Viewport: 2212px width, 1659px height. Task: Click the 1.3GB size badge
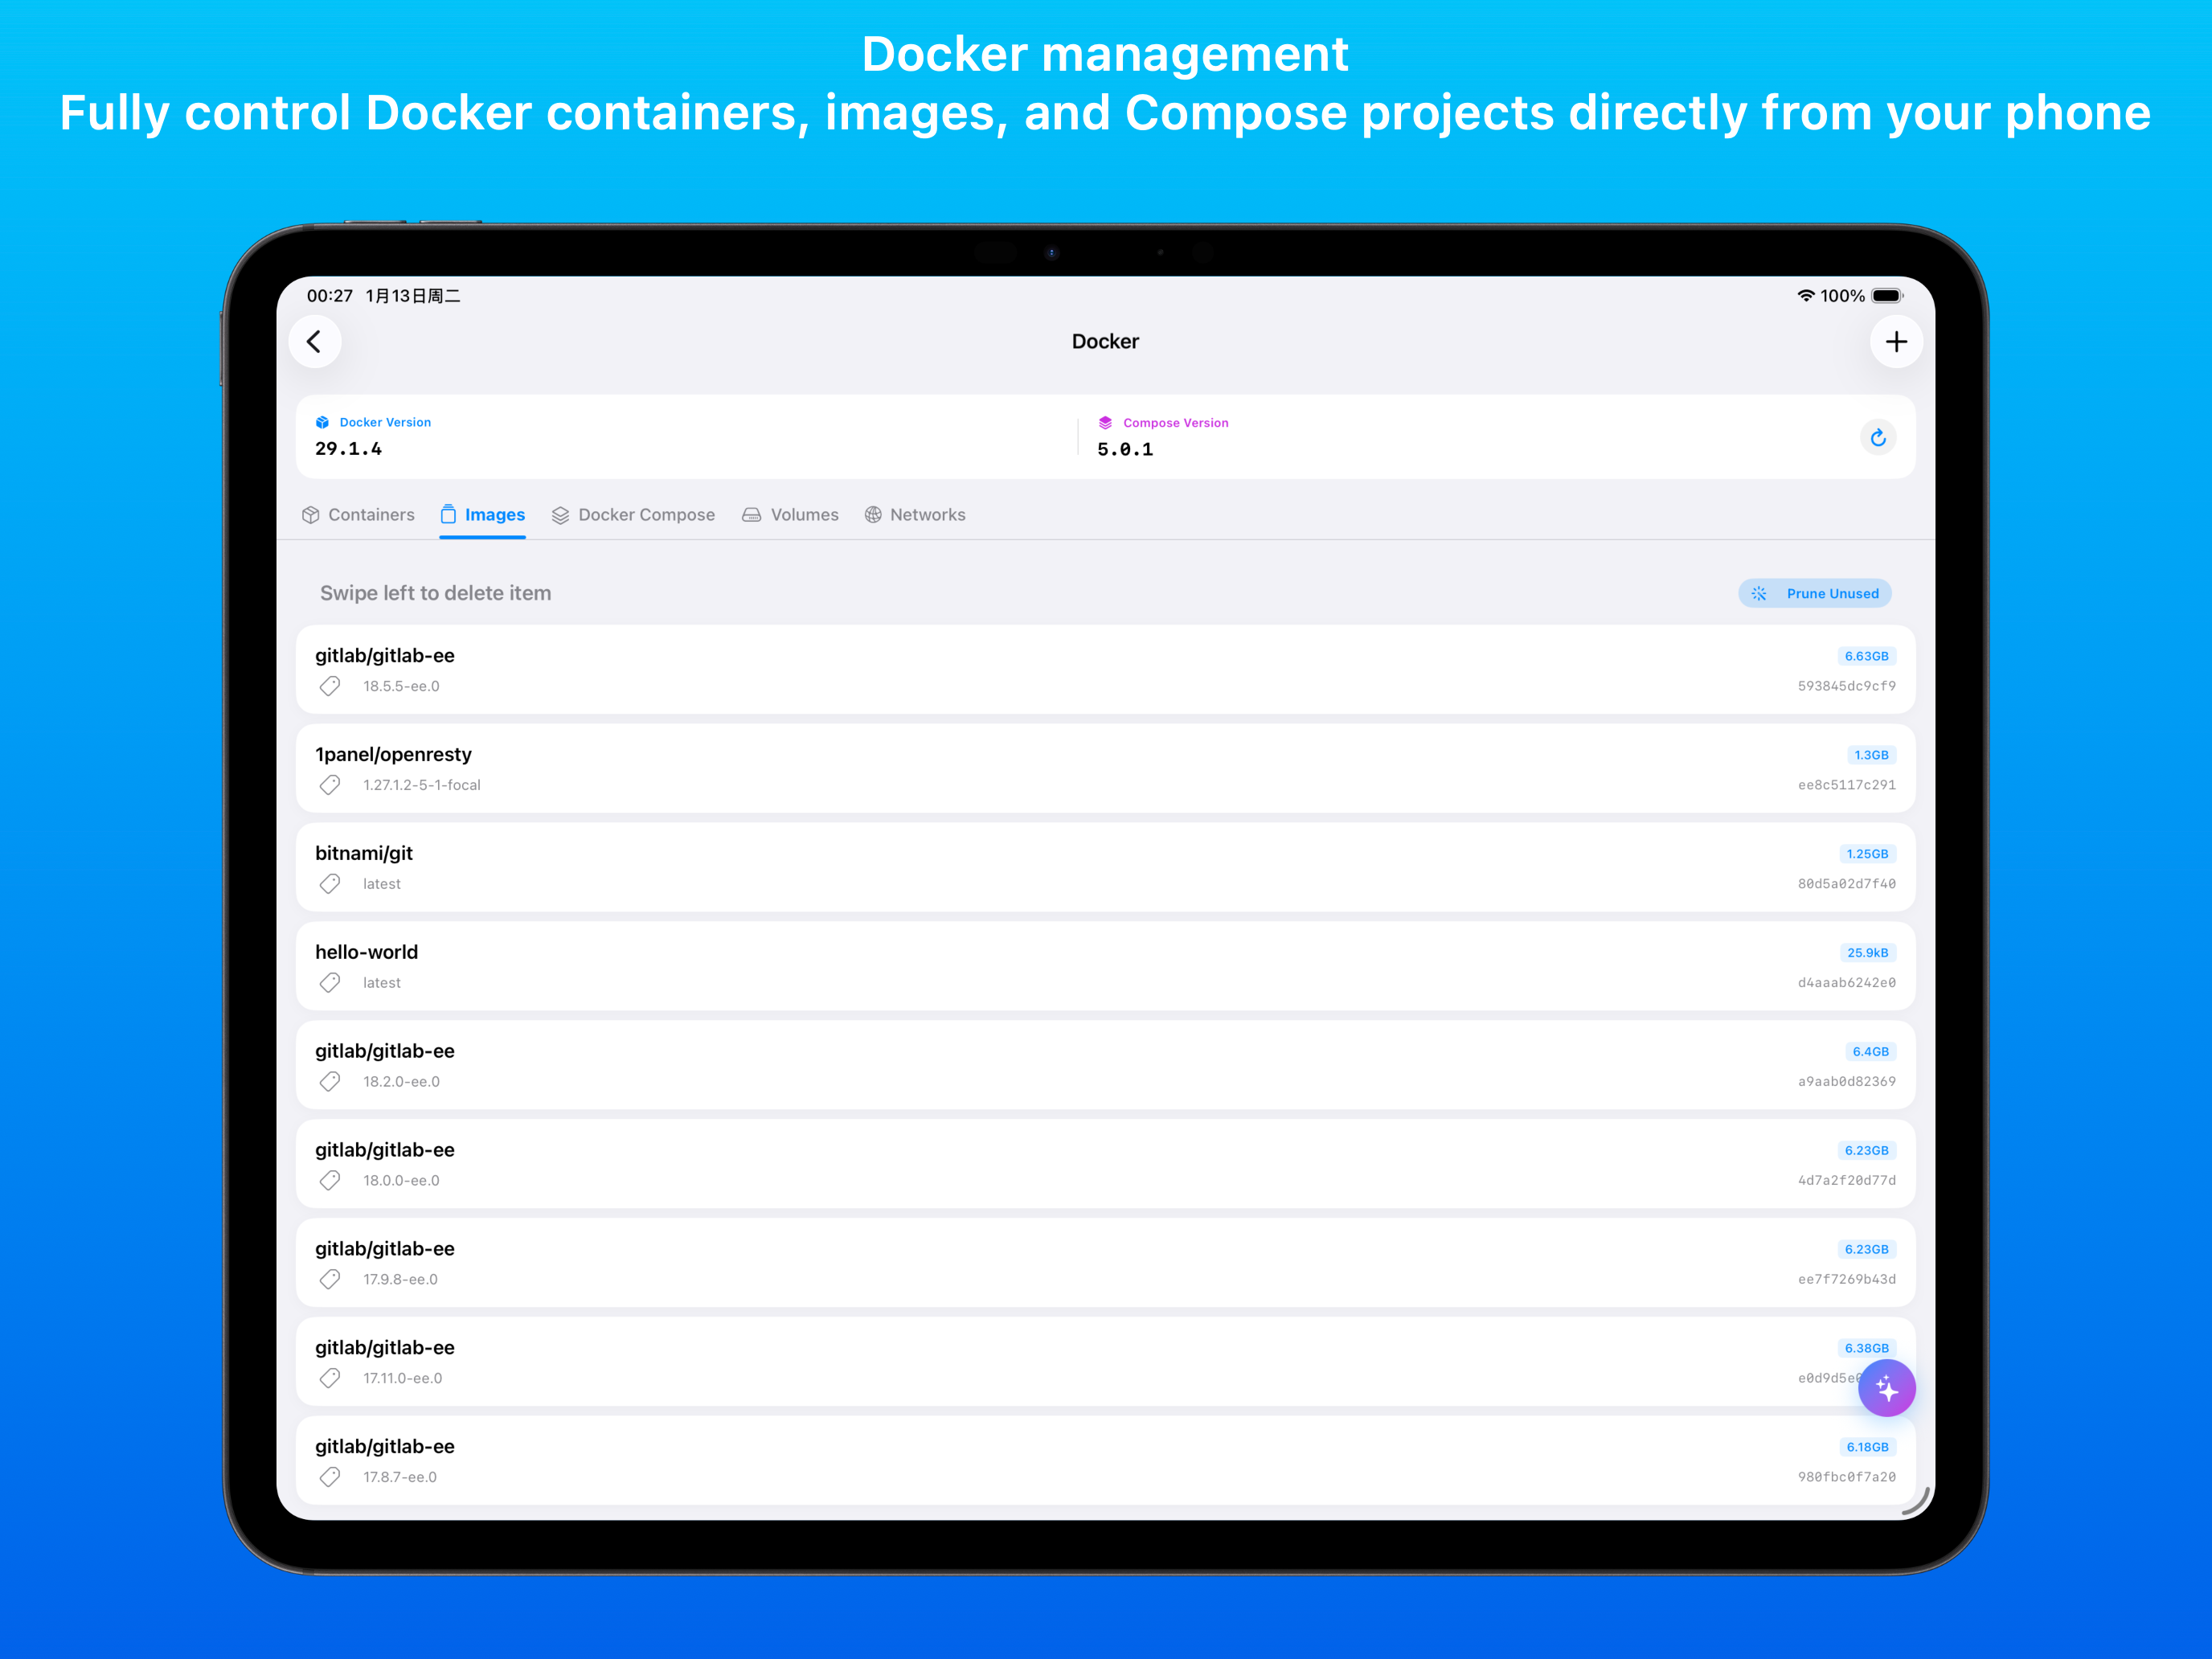(1871, 756)
